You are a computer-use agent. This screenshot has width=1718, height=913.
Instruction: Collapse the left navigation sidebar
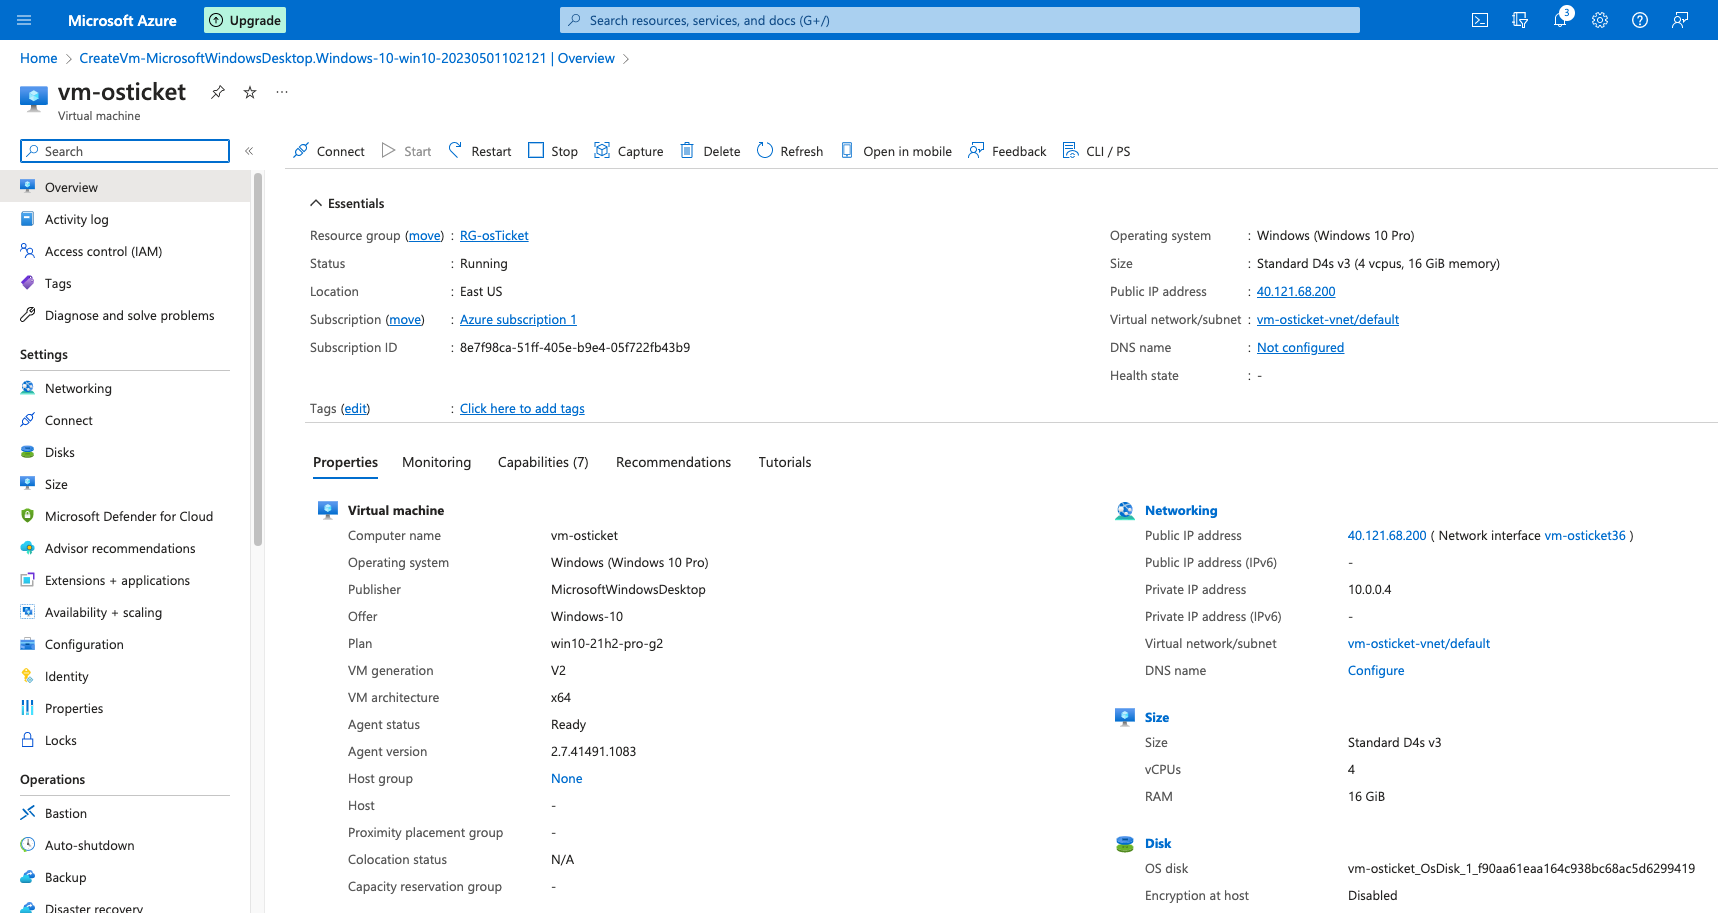[249, 151]
